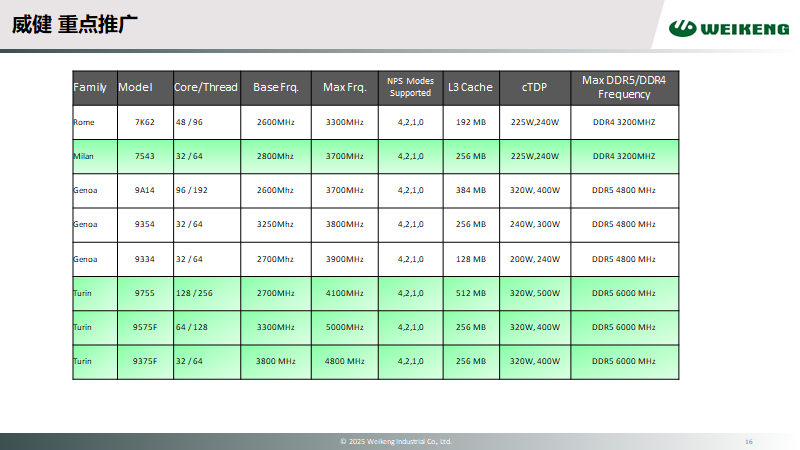This screenshot has width=800, height=450.
Task: Select model cell 9375F
Action: 145,362
